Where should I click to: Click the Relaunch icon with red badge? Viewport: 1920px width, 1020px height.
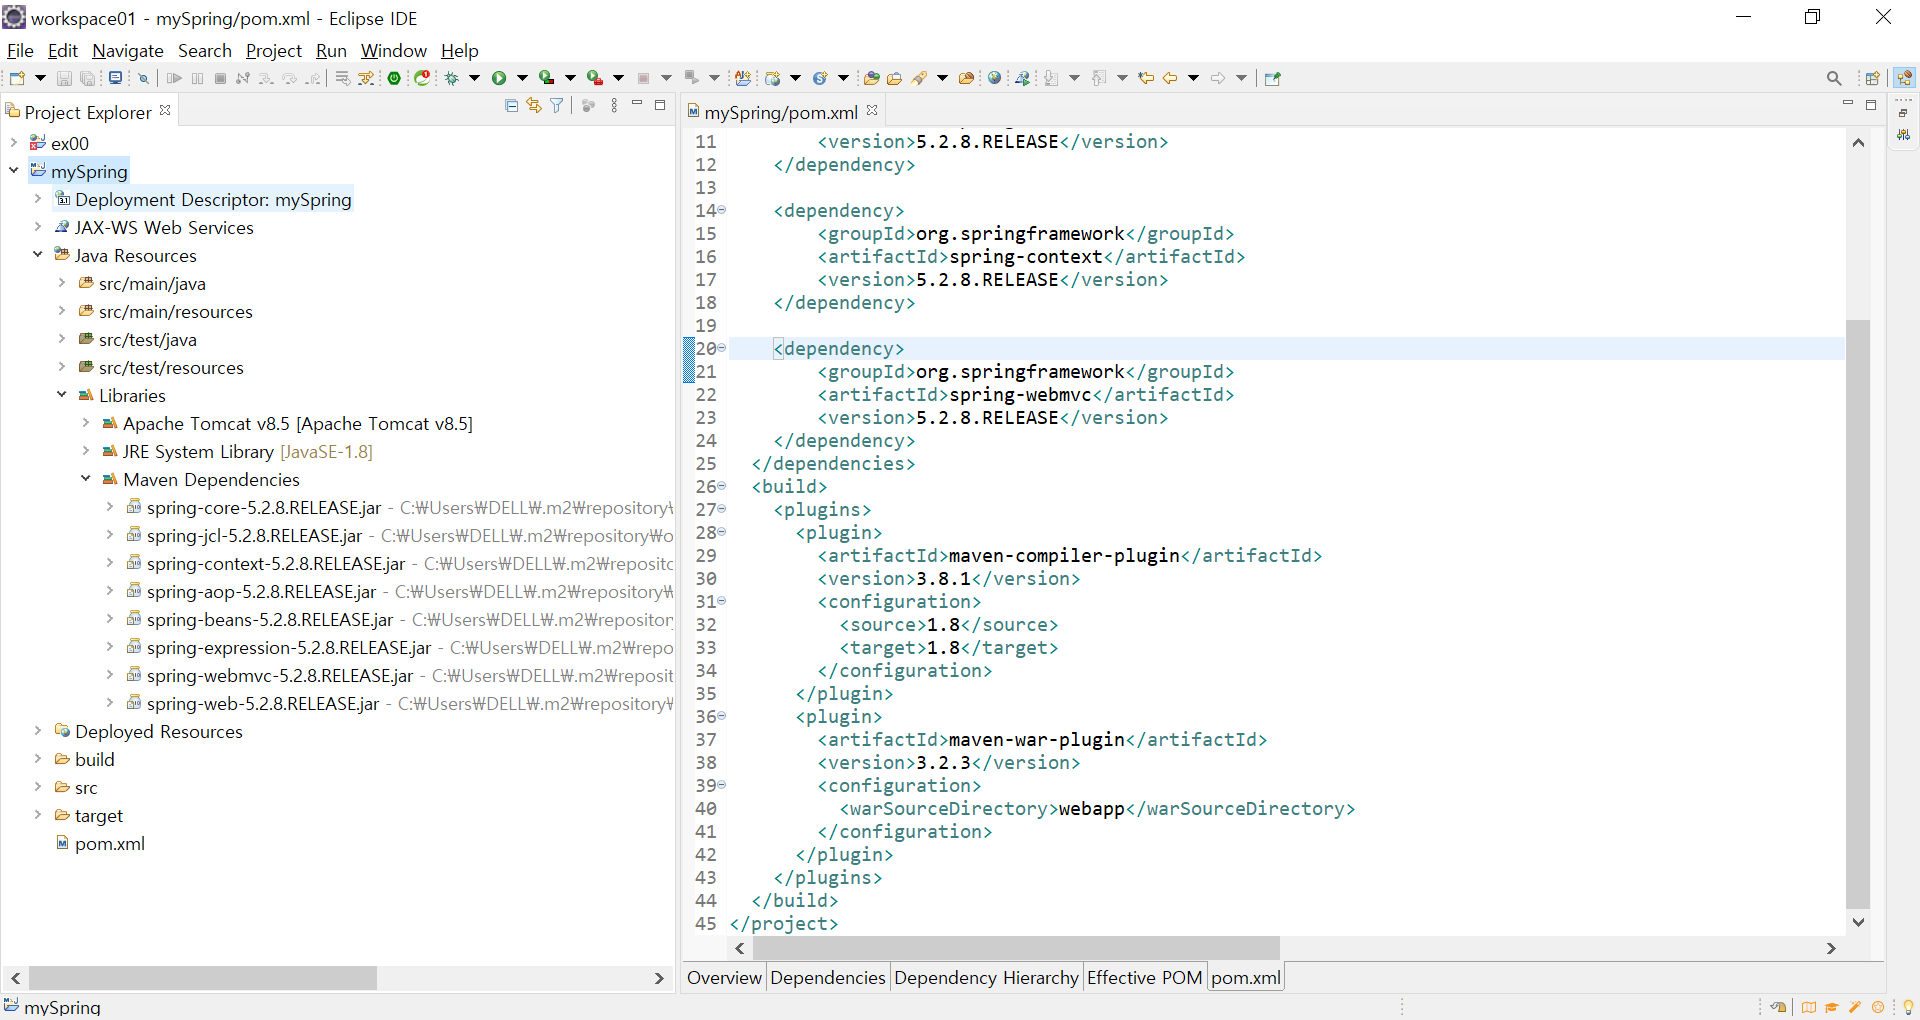click(423, 78)
